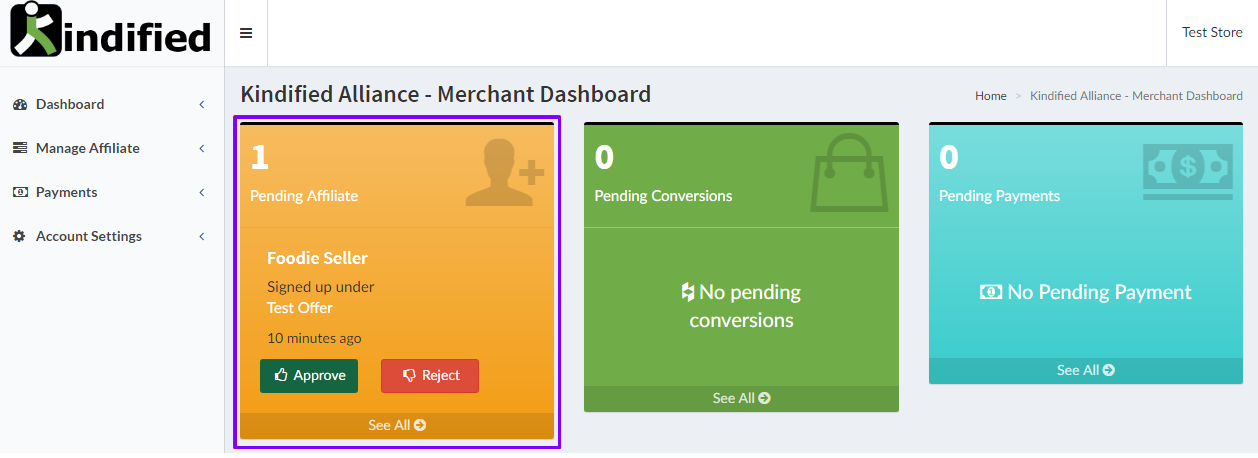This screenshot has height=458, width=1258.
Task: Click the Pending Affiliate count 1
Action: click(259, 157)
